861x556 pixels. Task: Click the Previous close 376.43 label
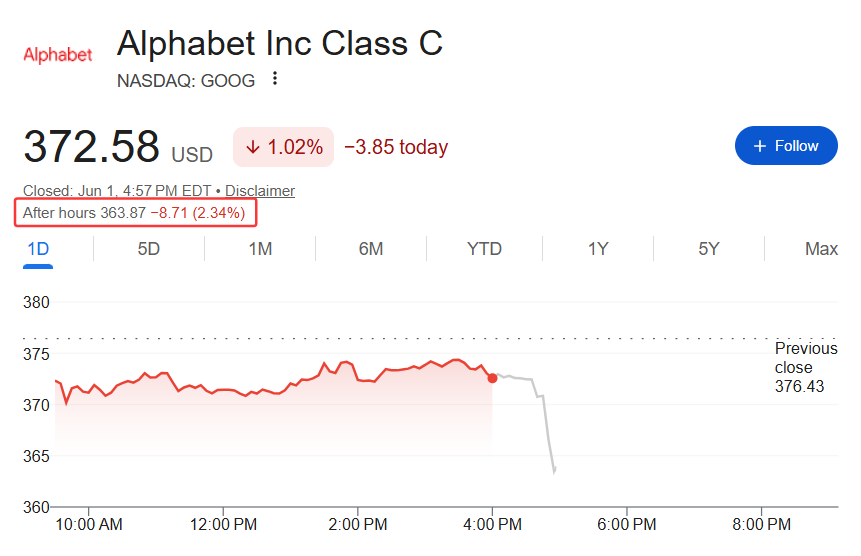(x=806, y=367)
